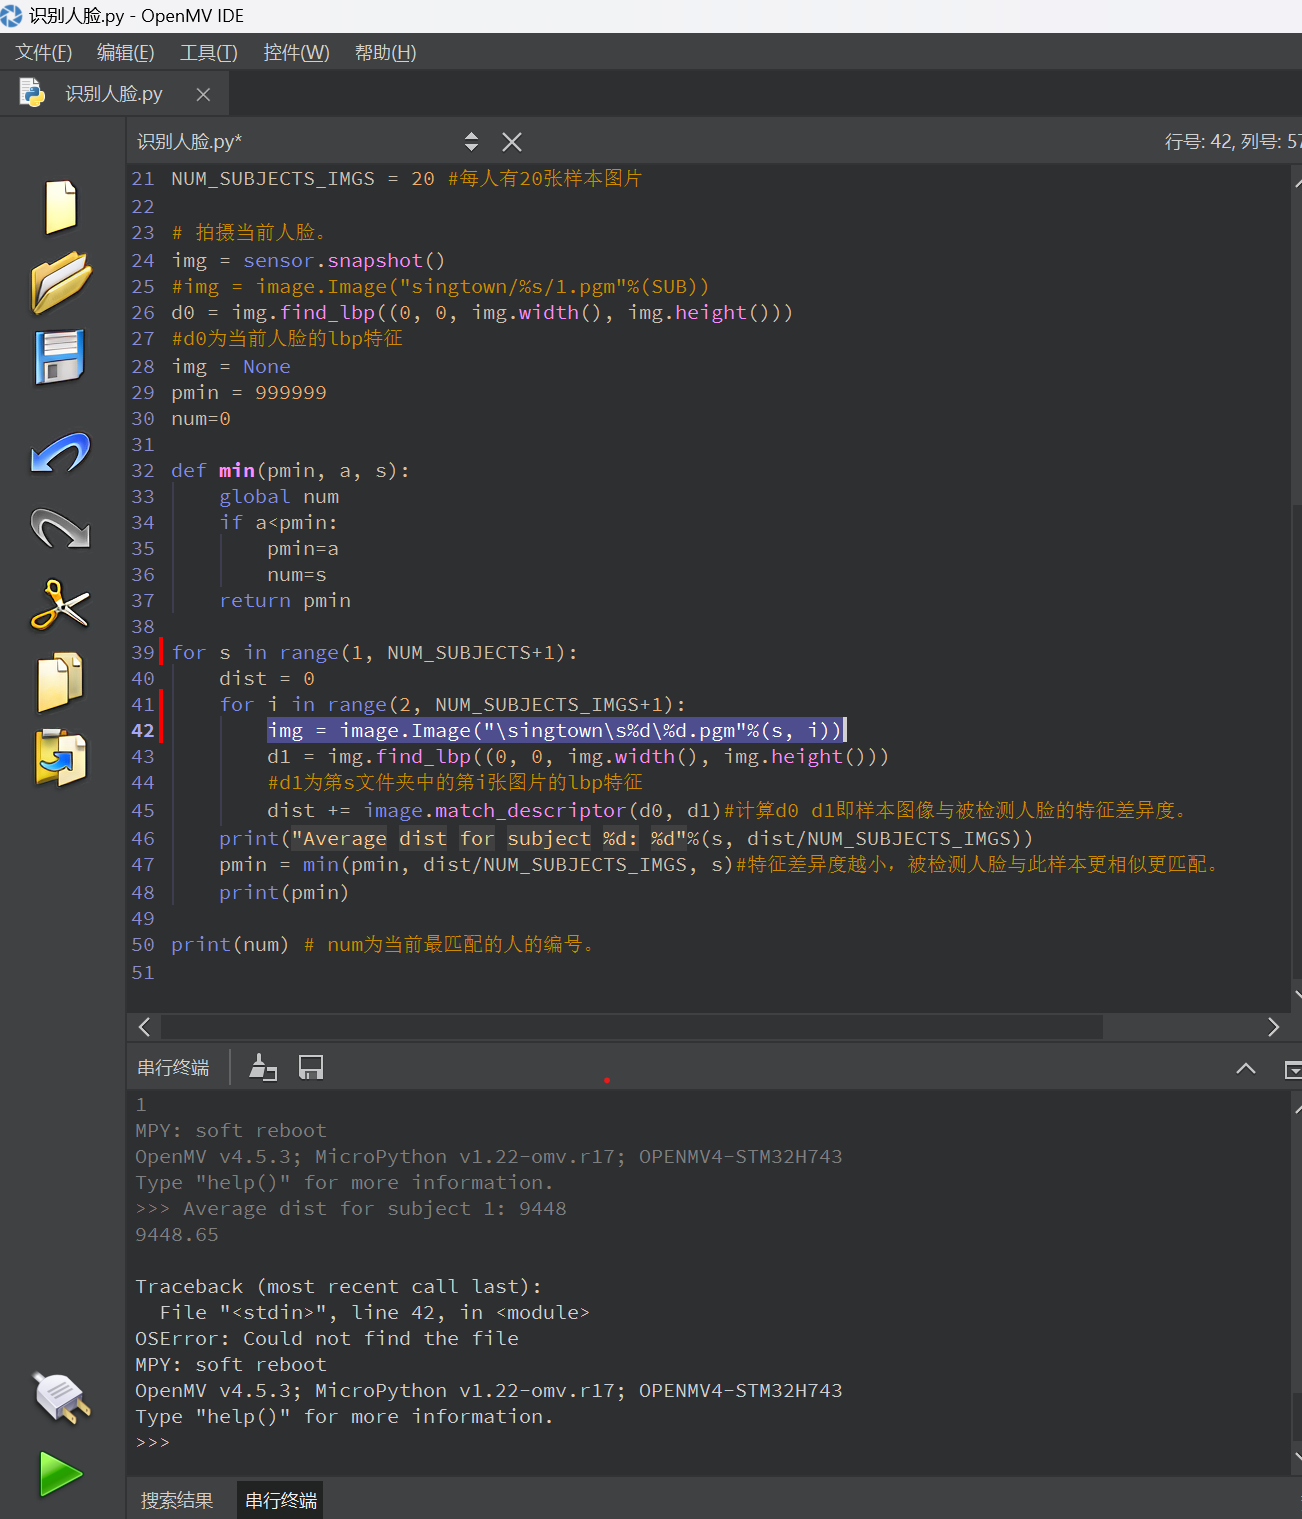Click 'Average dist for subject 1: 9448' output
Image resolution: width=1302 pixels, height=1519 pixels.
pos(375,1208)
